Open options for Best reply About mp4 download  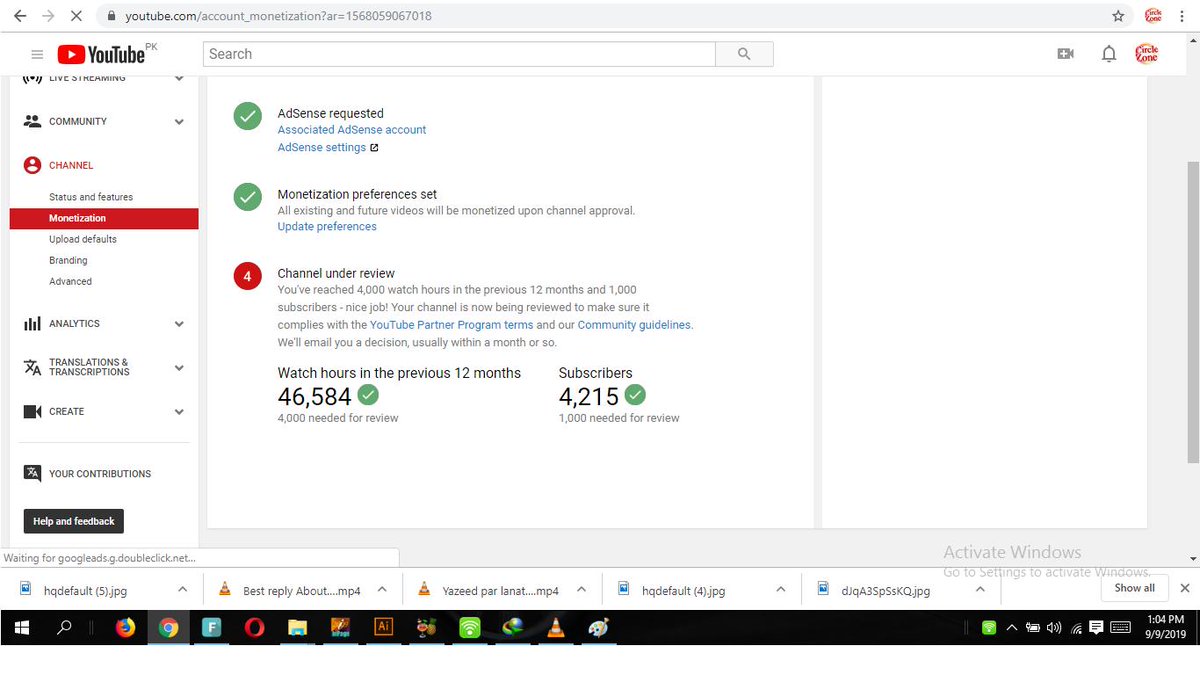pos(381,590)
